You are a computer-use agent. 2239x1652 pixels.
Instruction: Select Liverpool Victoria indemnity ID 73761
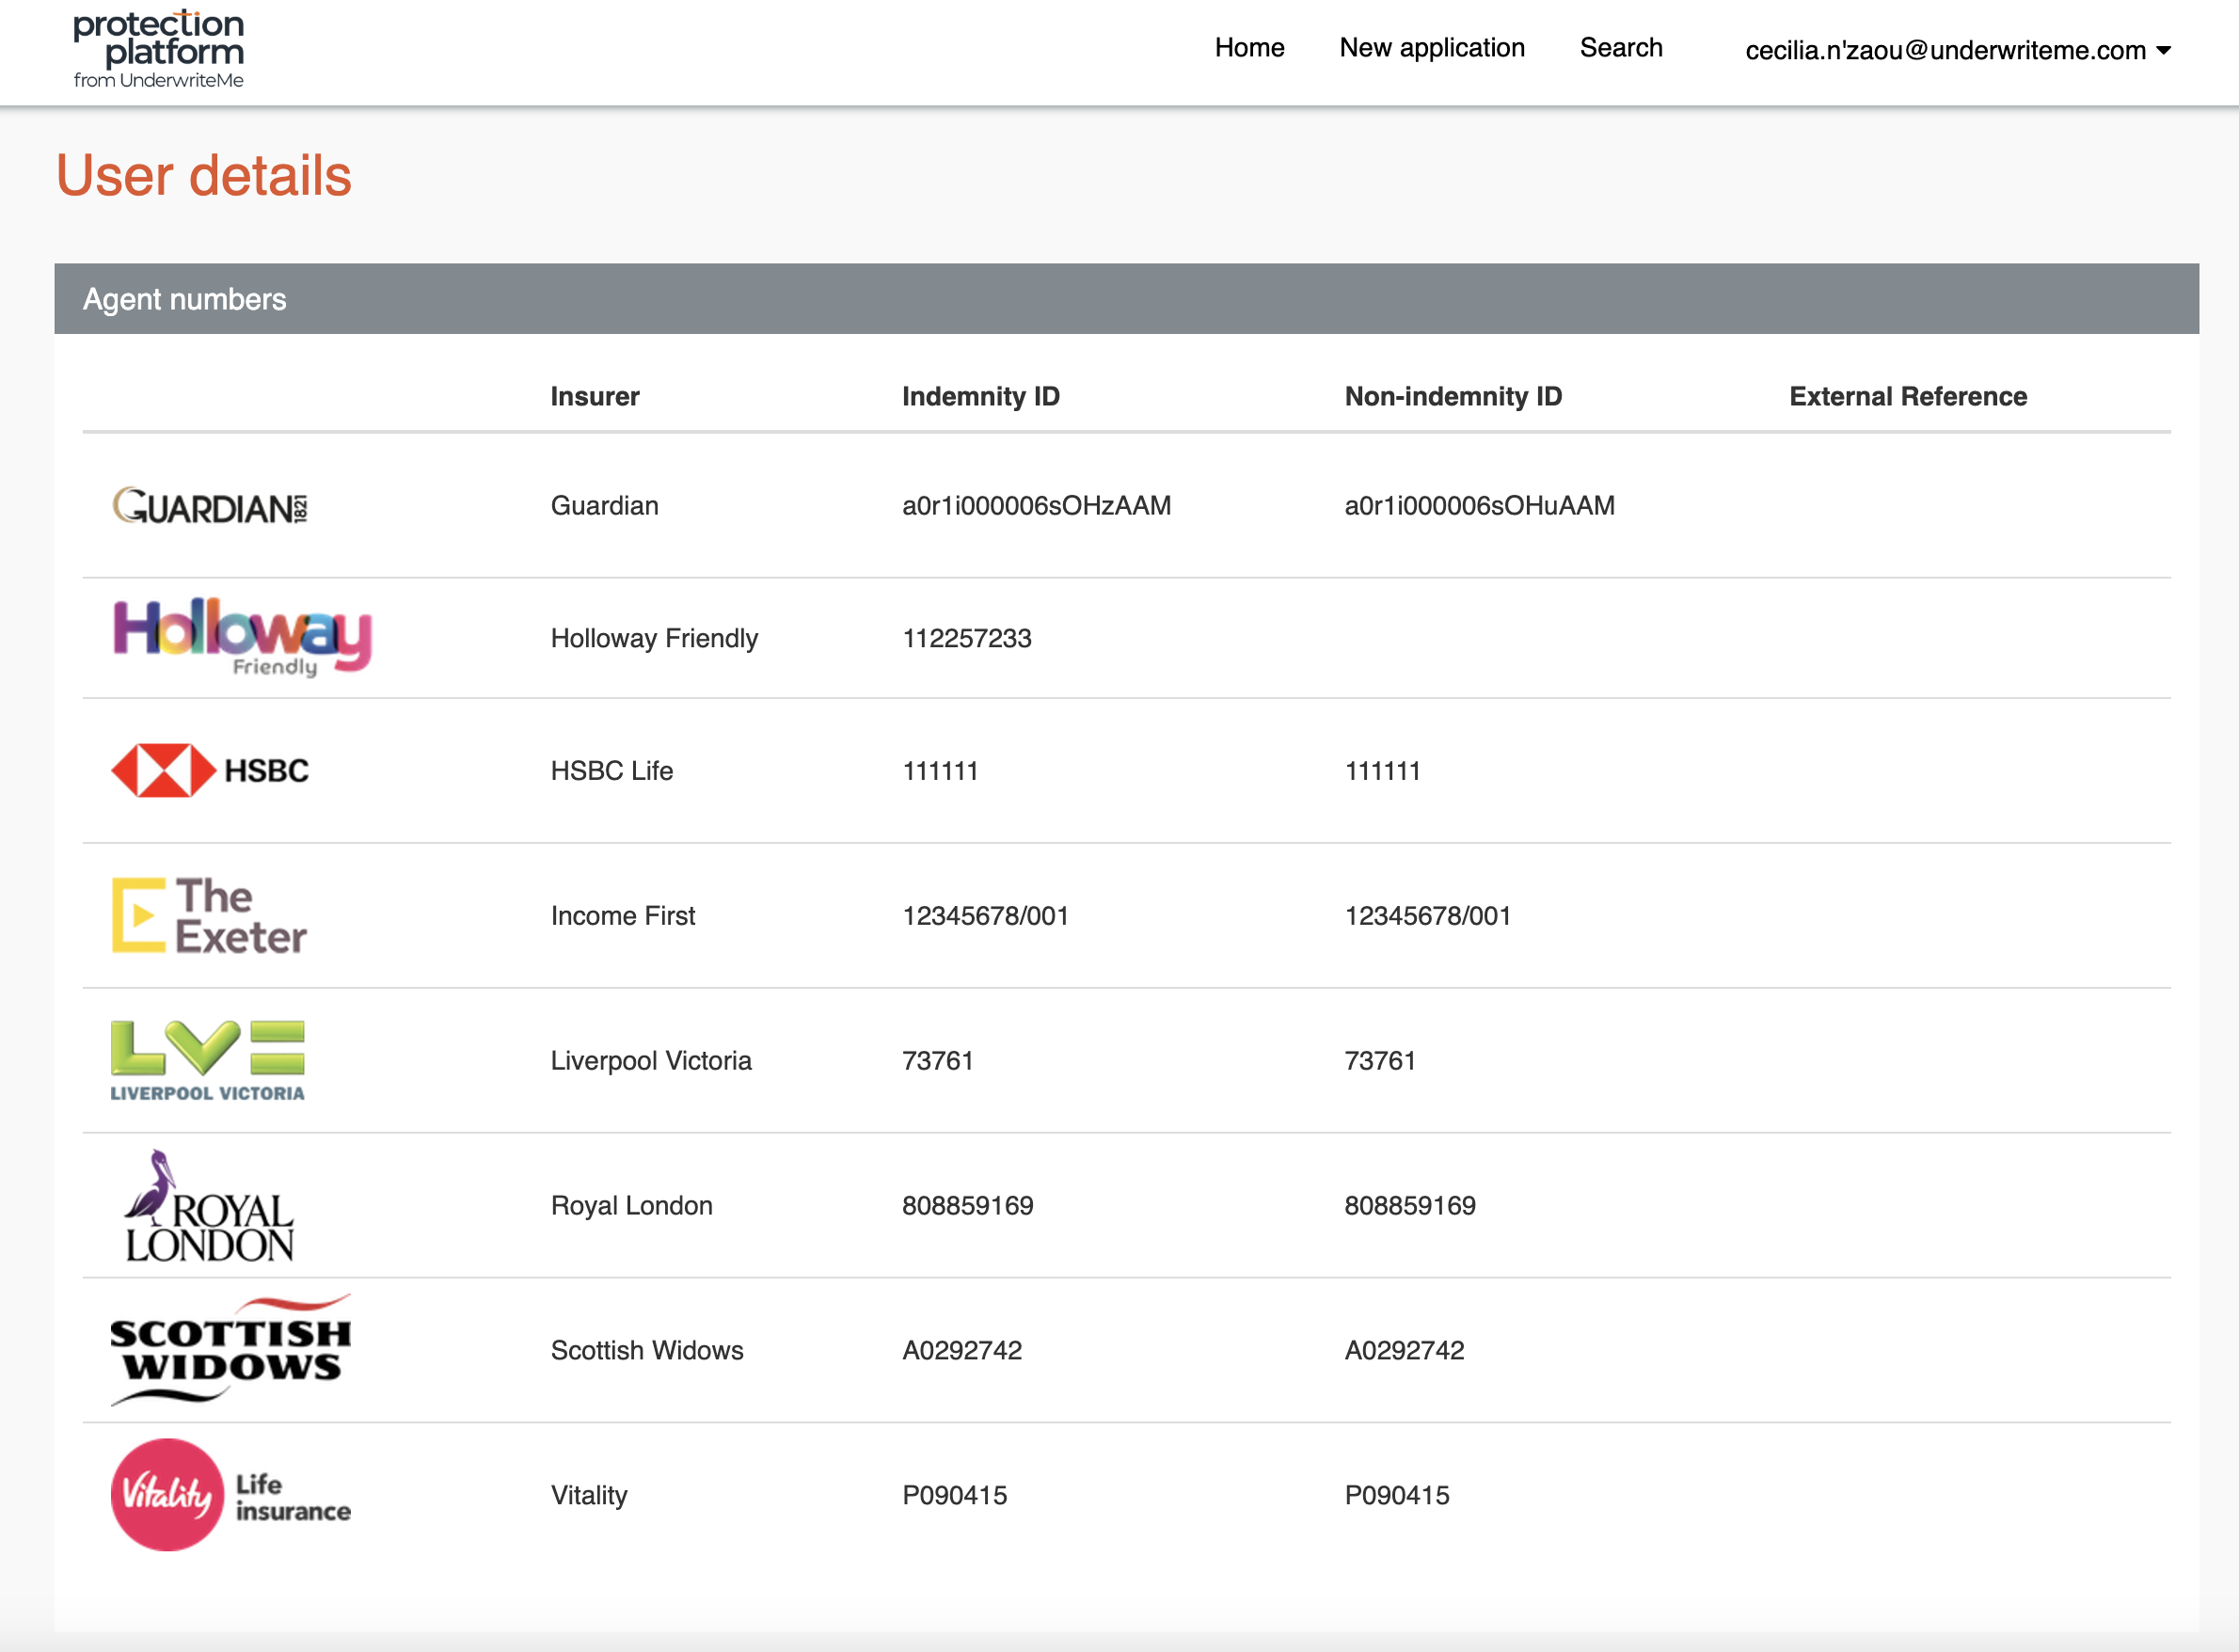[937, 1060]
